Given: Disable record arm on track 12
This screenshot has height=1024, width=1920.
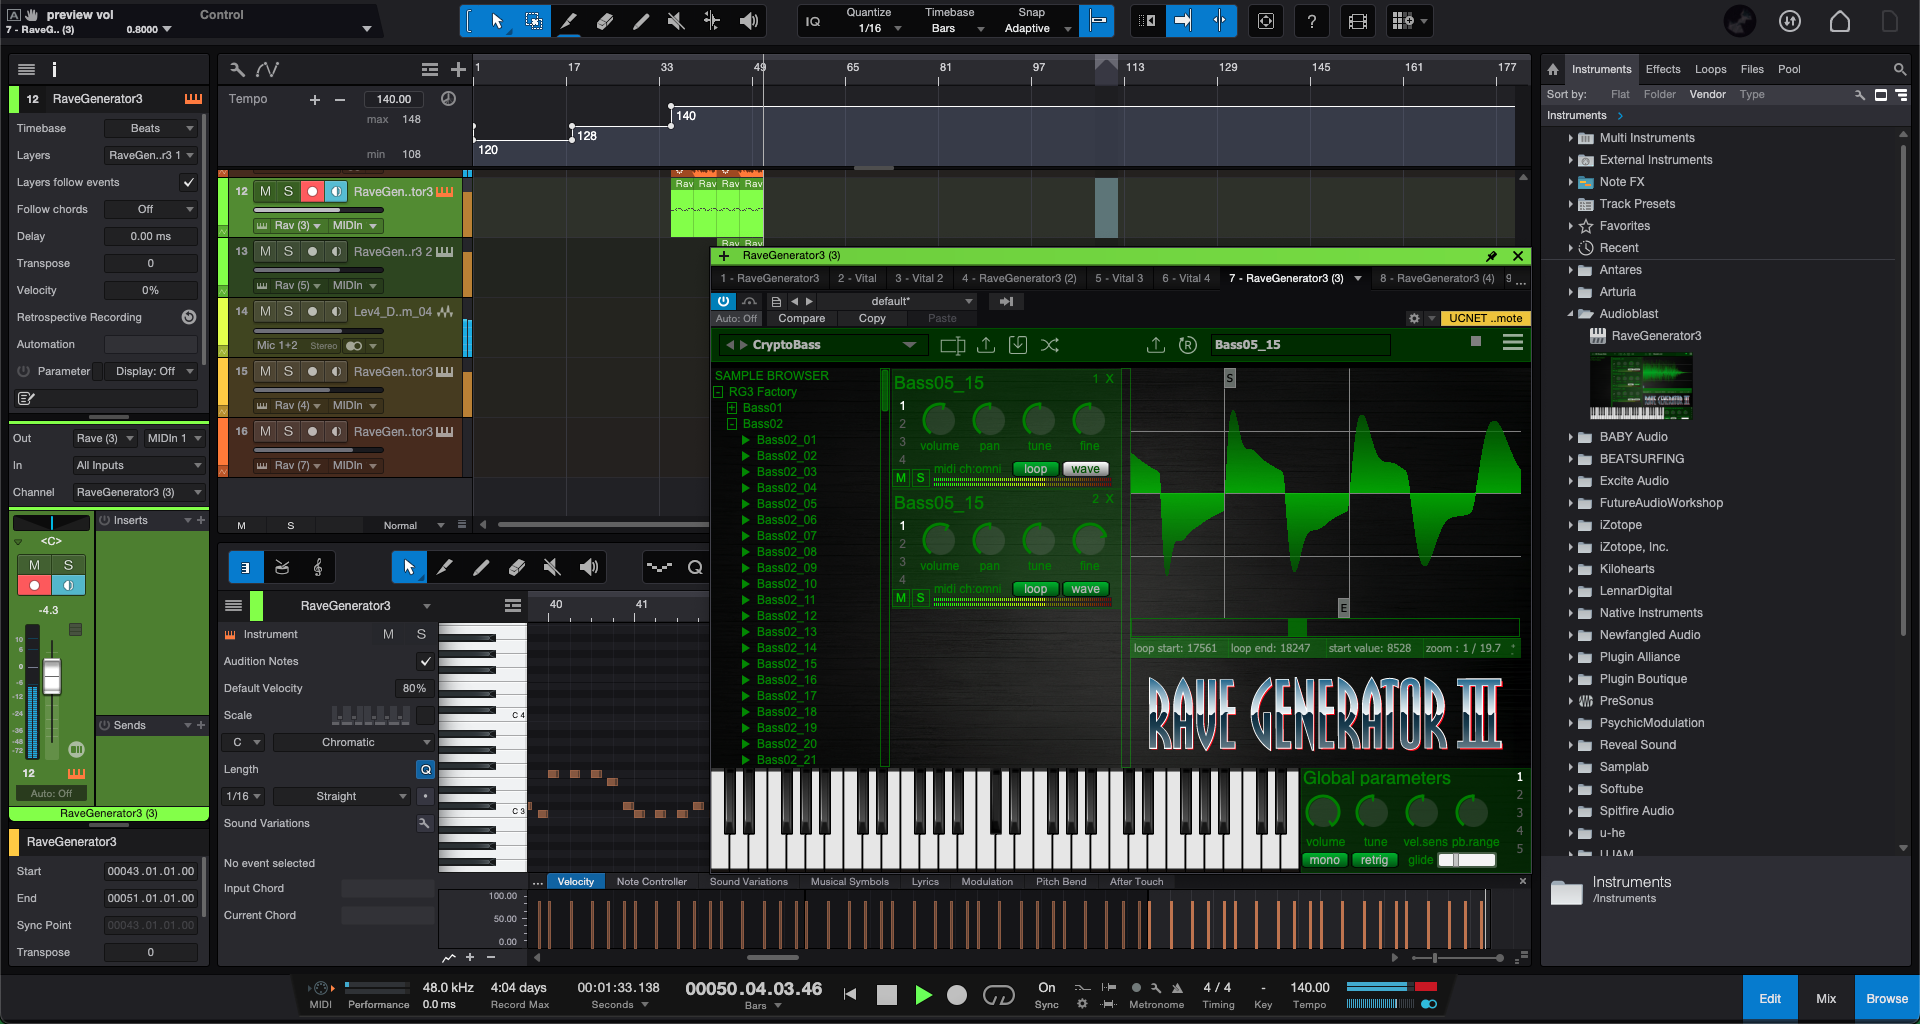Looking at the screenshot, I should click(312, 191).
